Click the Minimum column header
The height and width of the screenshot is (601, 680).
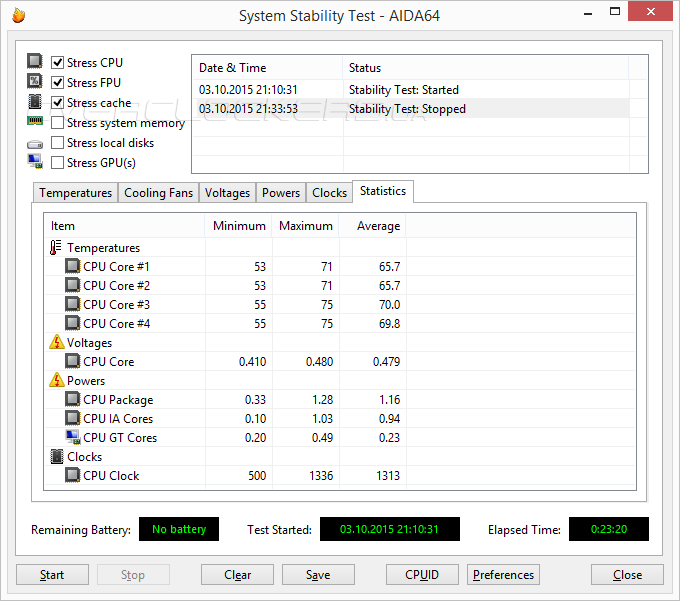pyautogui.click(x=239, y=226)
